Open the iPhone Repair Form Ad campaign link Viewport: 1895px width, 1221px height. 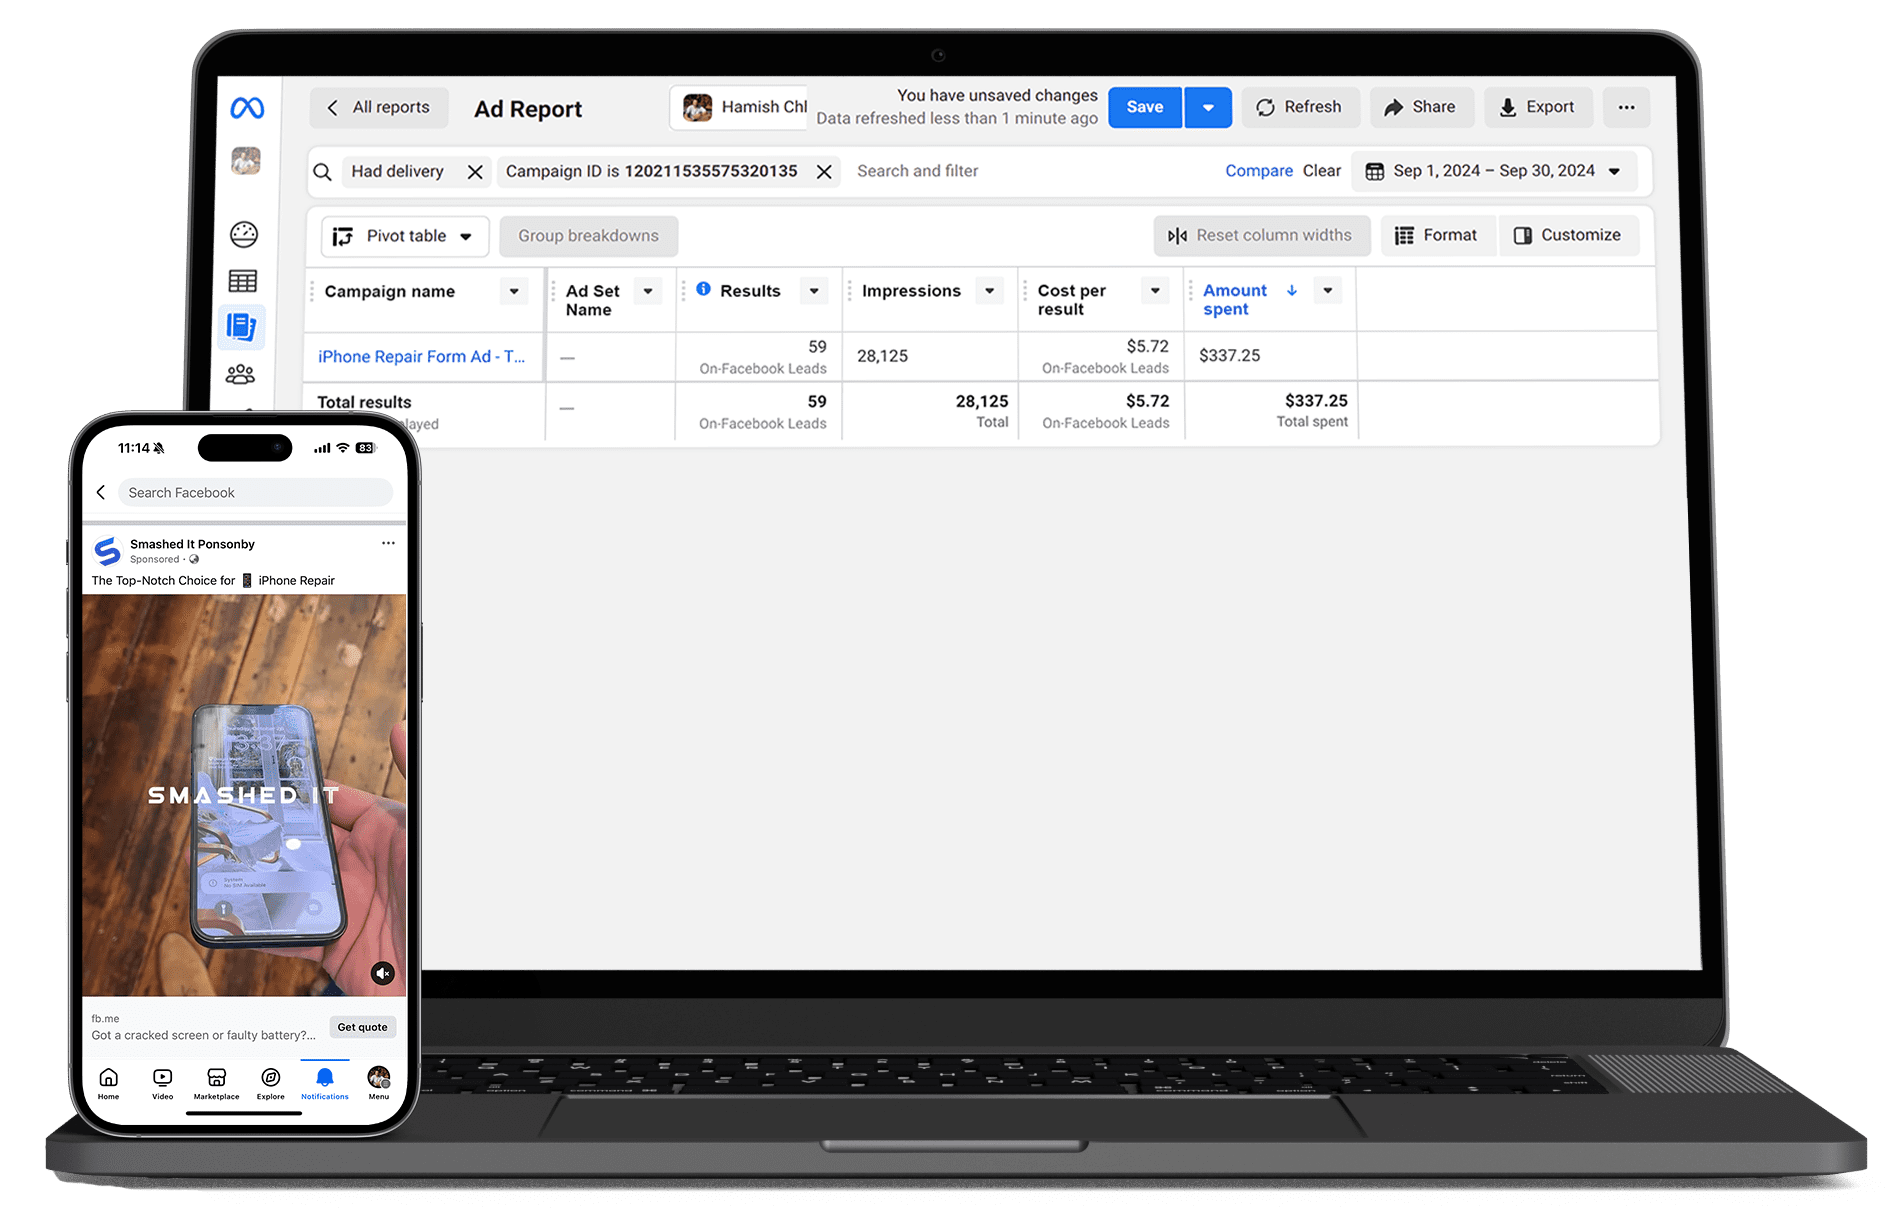pyautogui.click(x=421, y=357)
